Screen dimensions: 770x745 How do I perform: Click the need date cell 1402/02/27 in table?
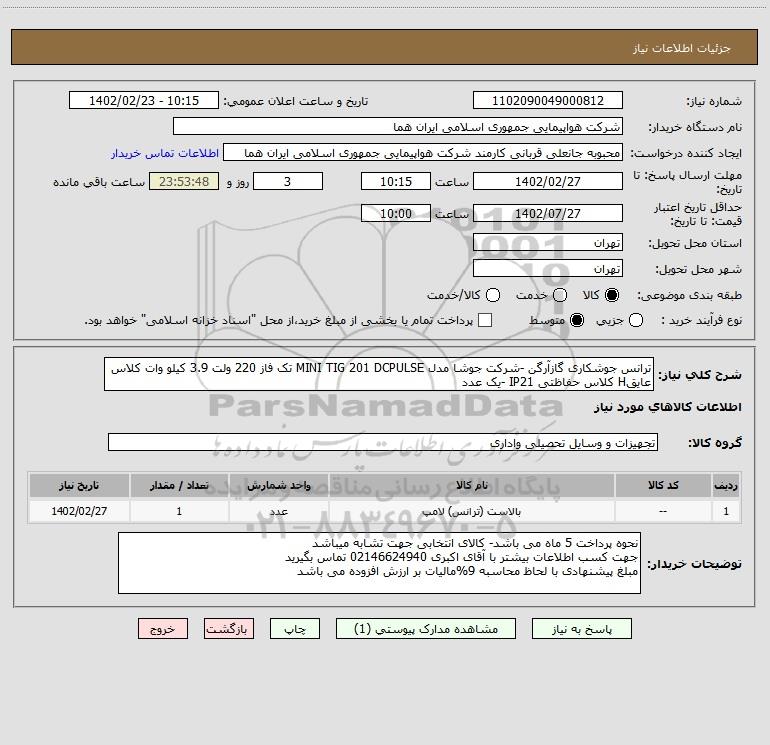(x=79, y=511)
